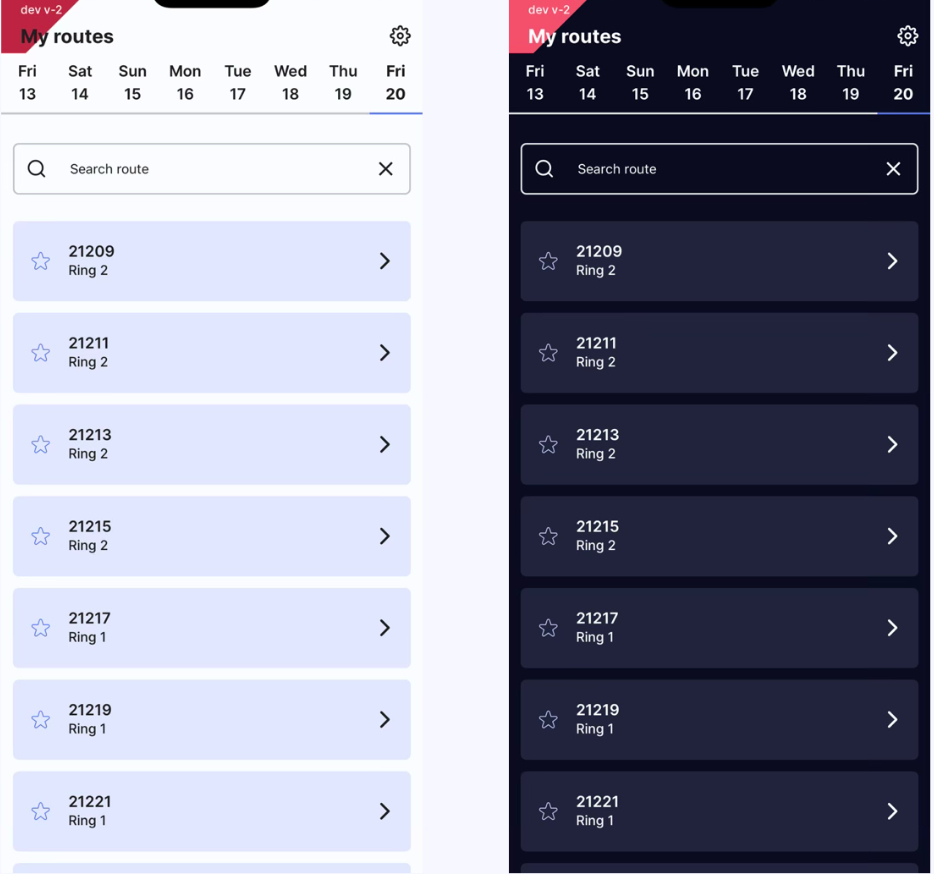This screenshot has height=874, width=934.
Task: Select Fri 13 day in light theme
Action: 27,83
